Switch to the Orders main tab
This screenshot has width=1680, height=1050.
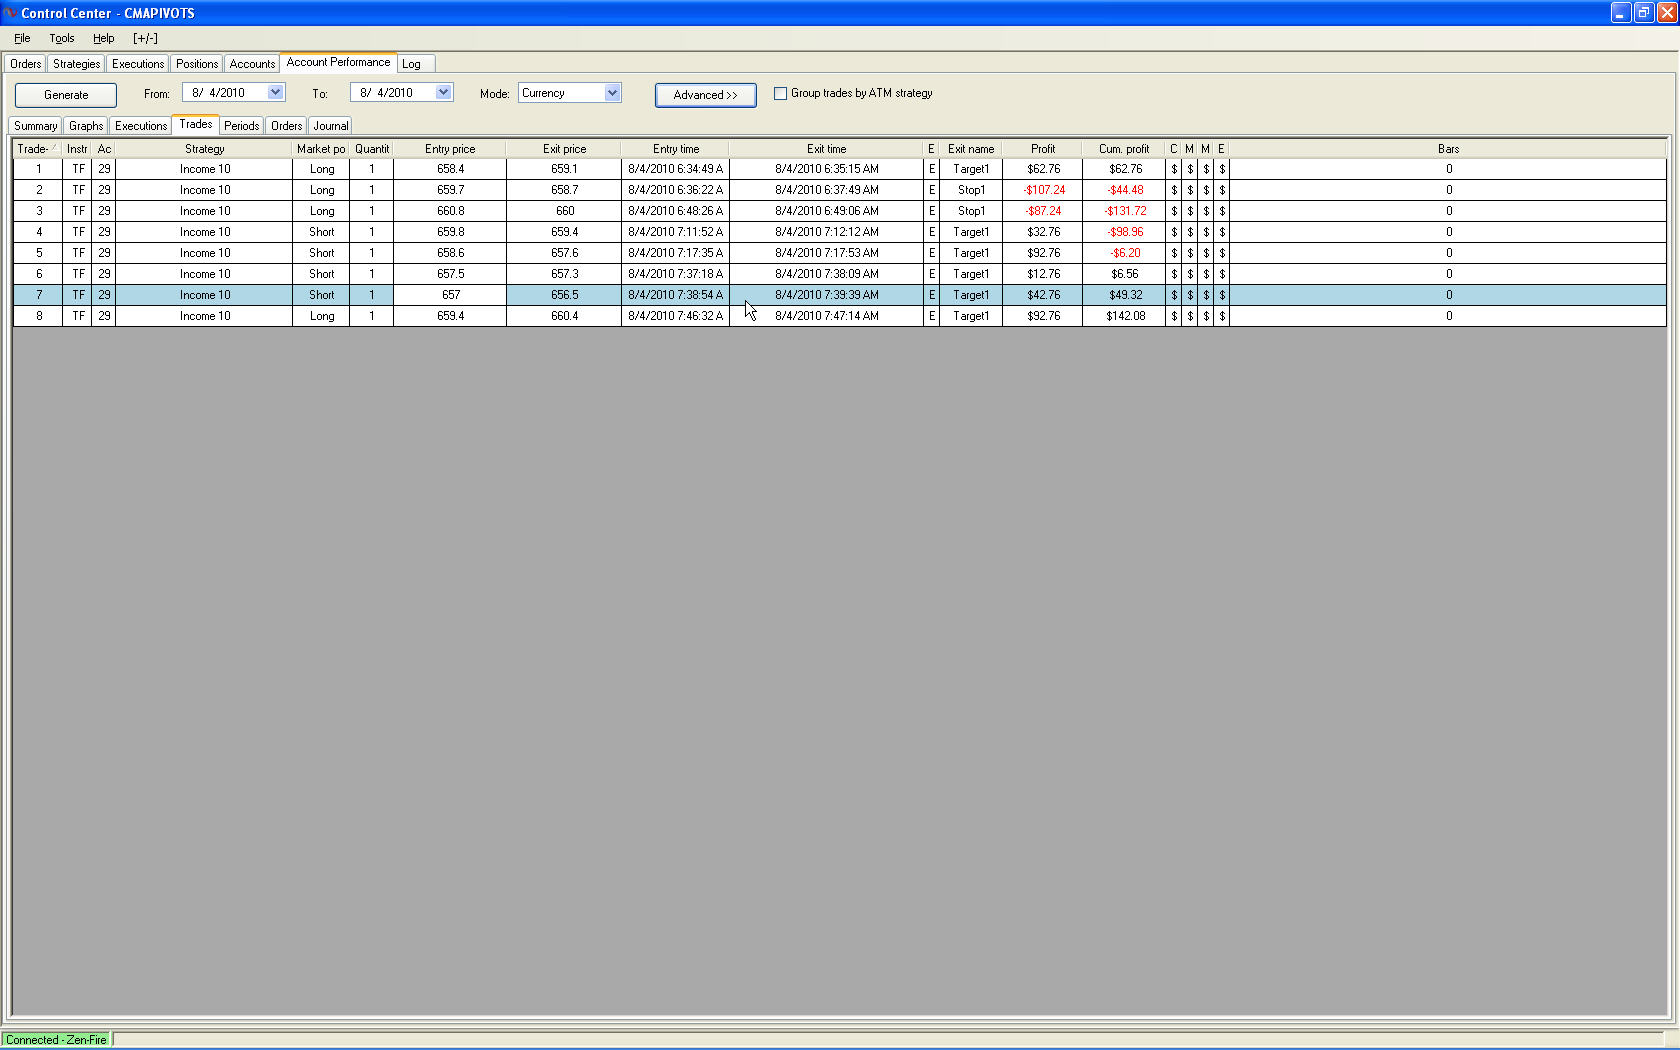point(26,64)
